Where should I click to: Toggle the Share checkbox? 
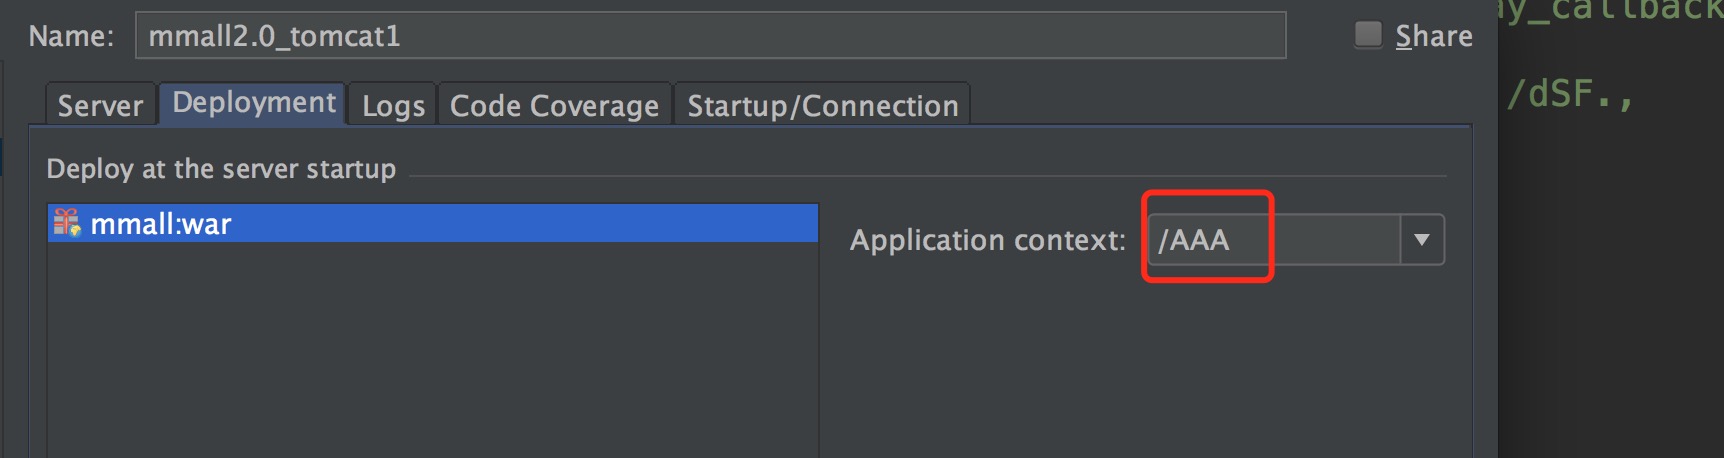1367,35
